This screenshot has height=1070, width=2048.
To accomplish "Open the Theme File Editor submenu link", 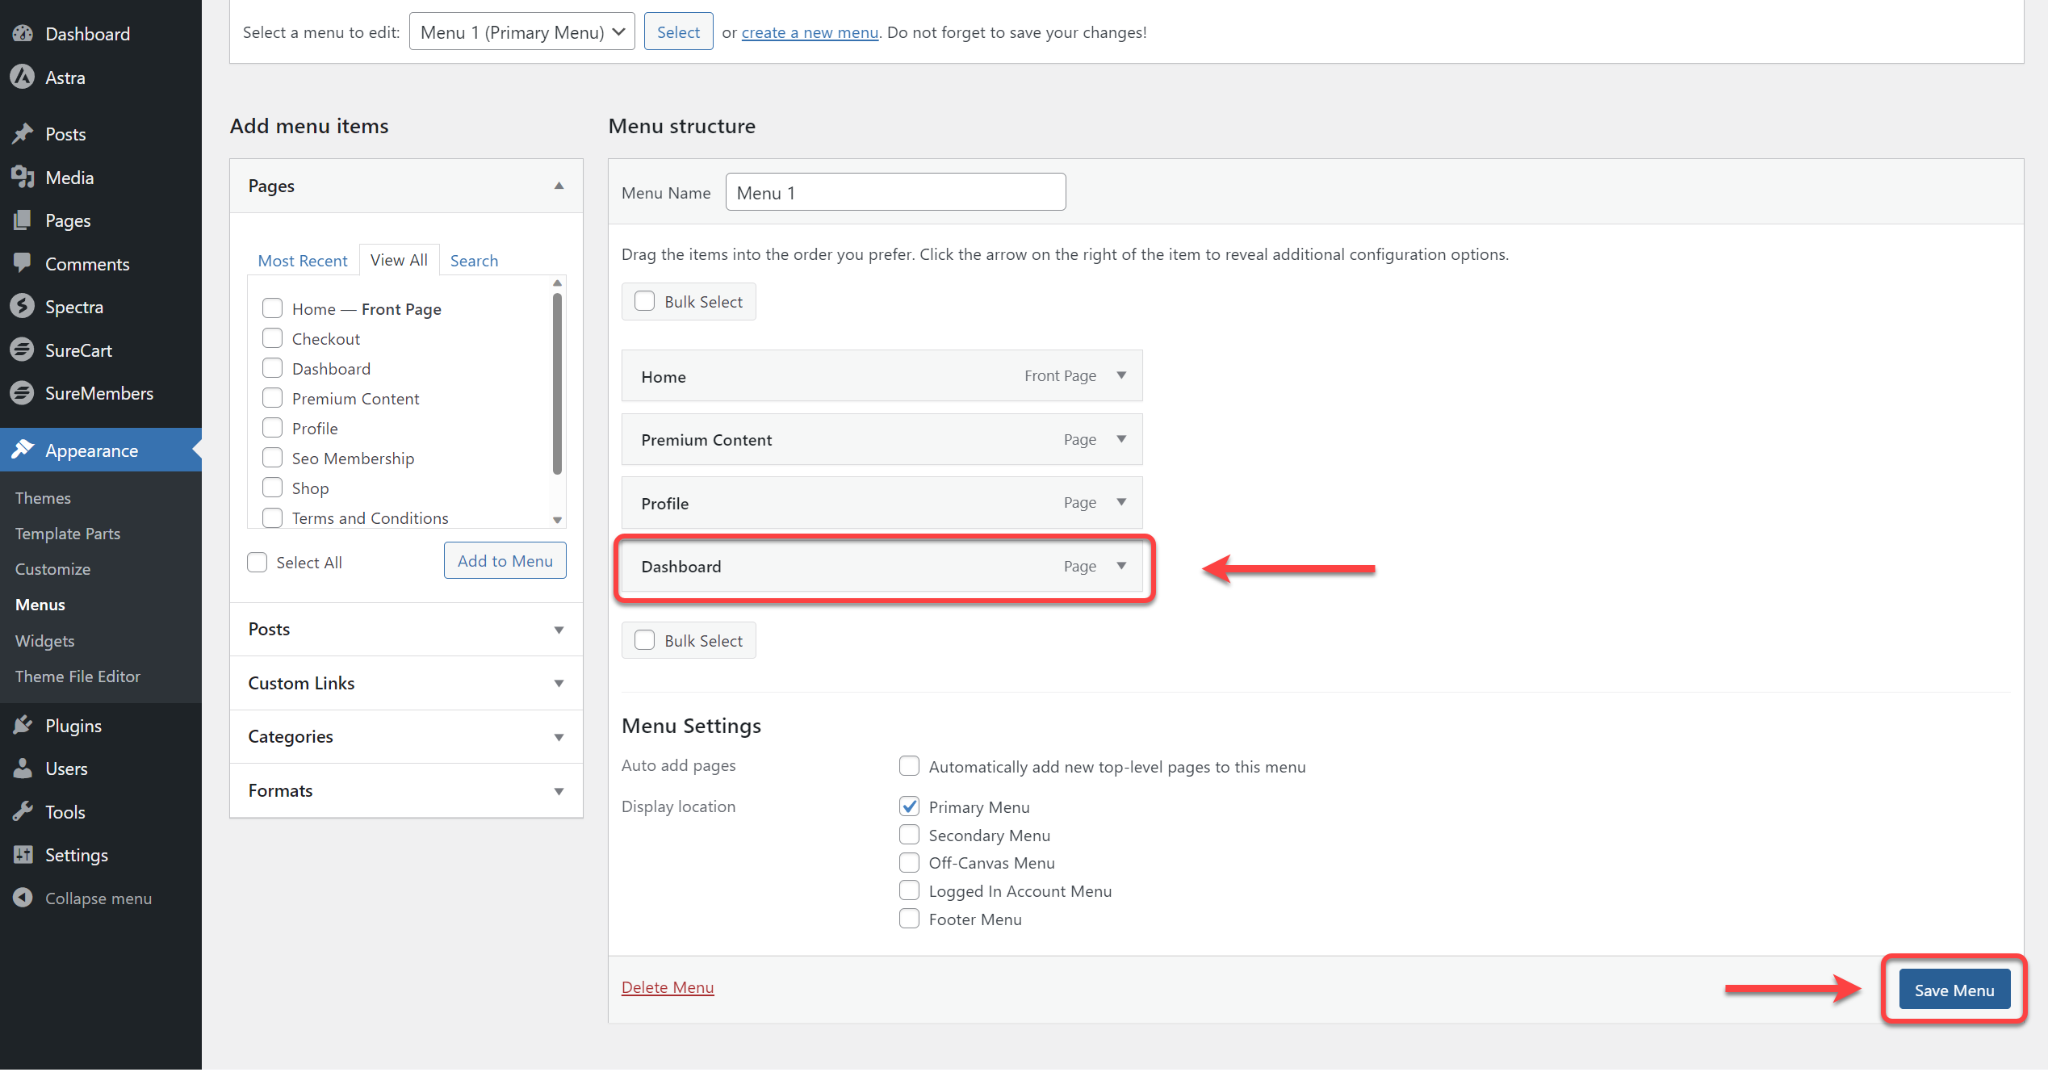I will click(78, 676).
